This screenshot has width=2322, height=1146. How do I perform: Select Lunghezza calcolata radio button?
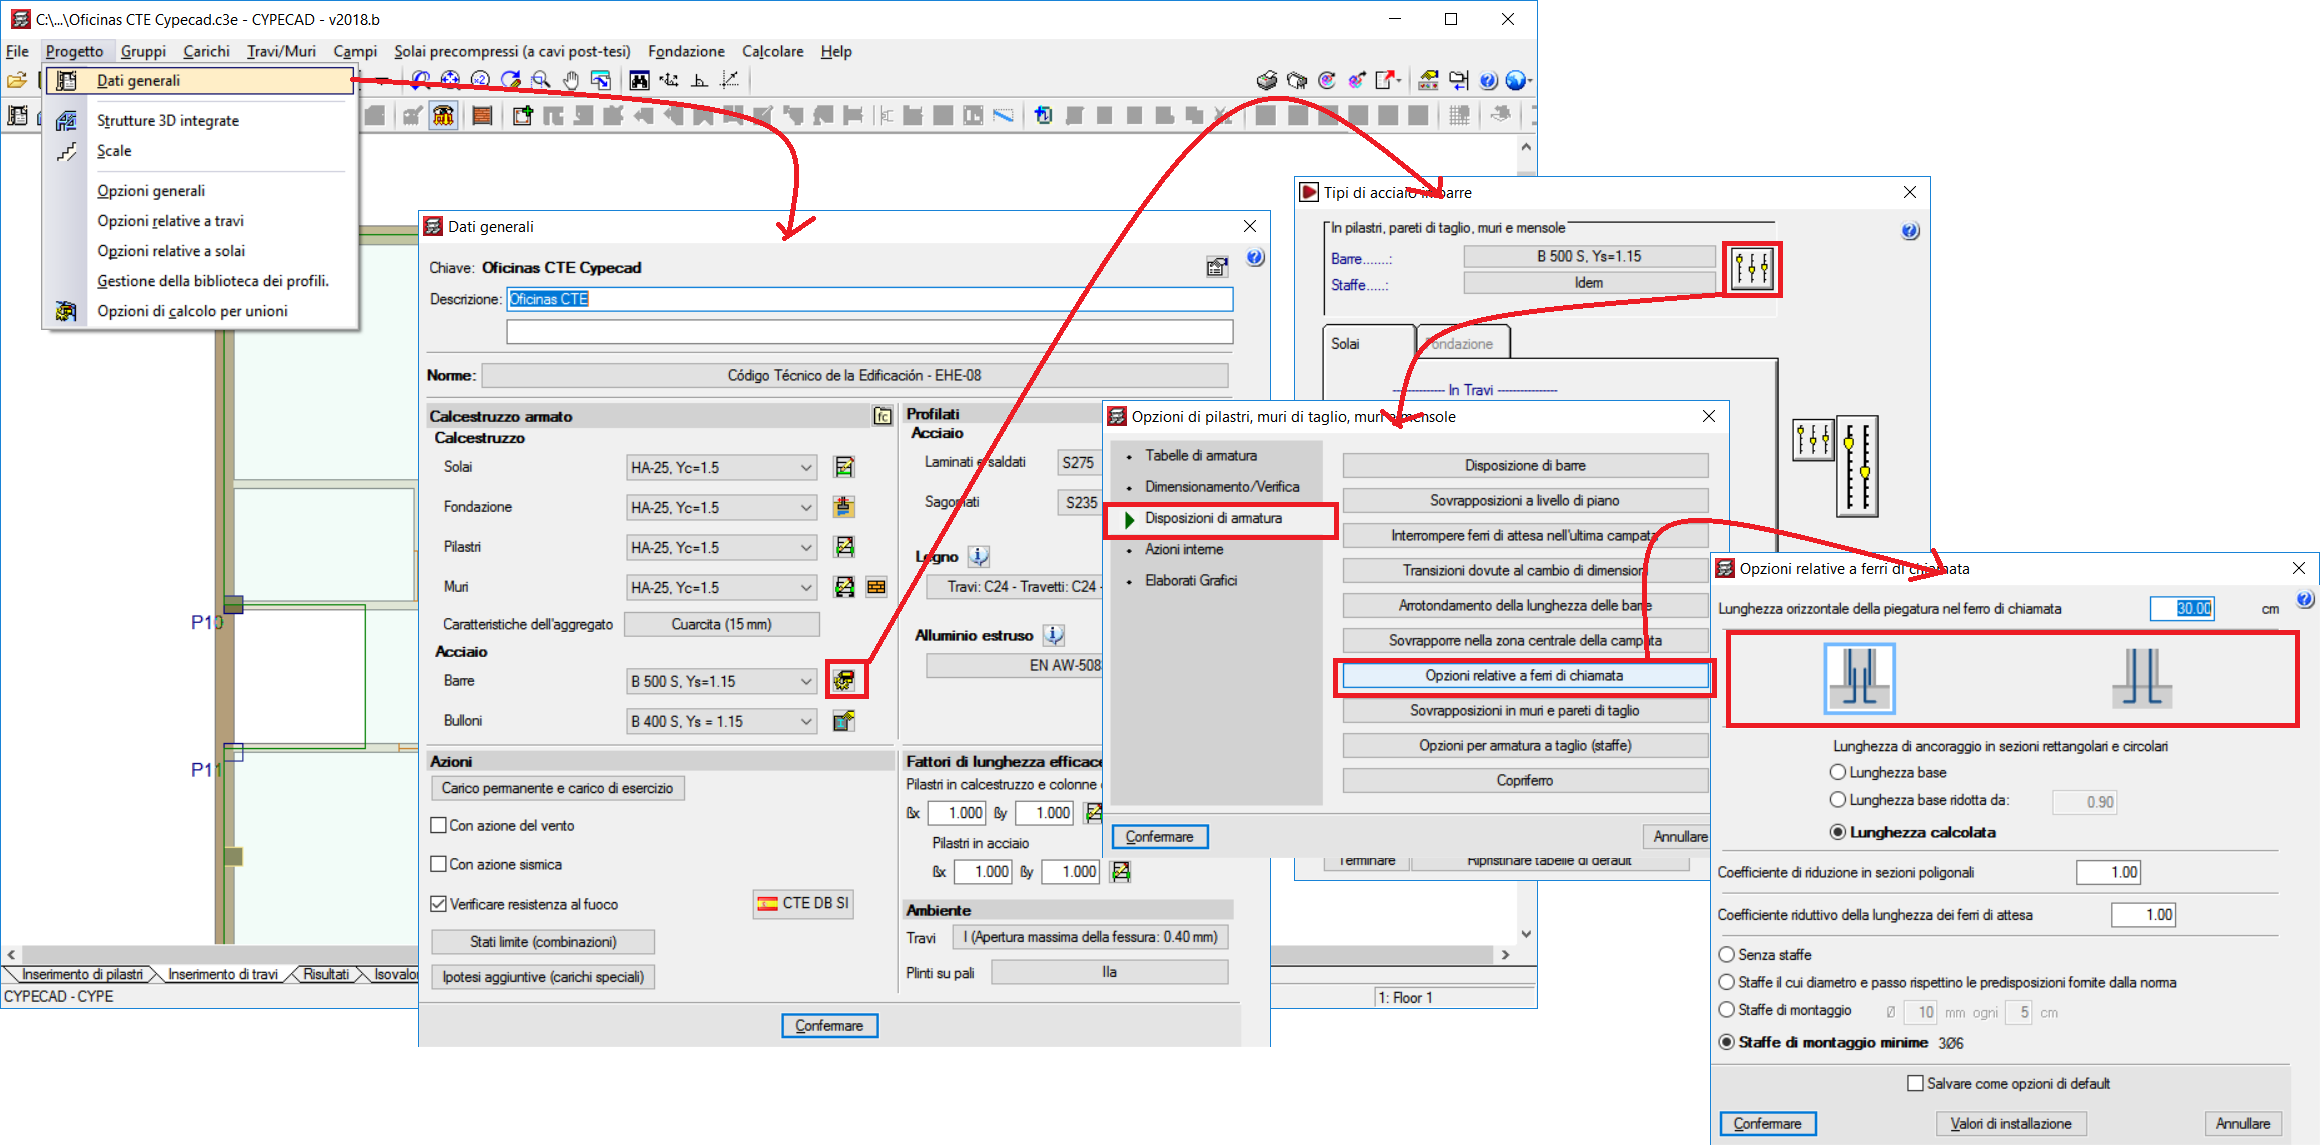coord(1838,832)
